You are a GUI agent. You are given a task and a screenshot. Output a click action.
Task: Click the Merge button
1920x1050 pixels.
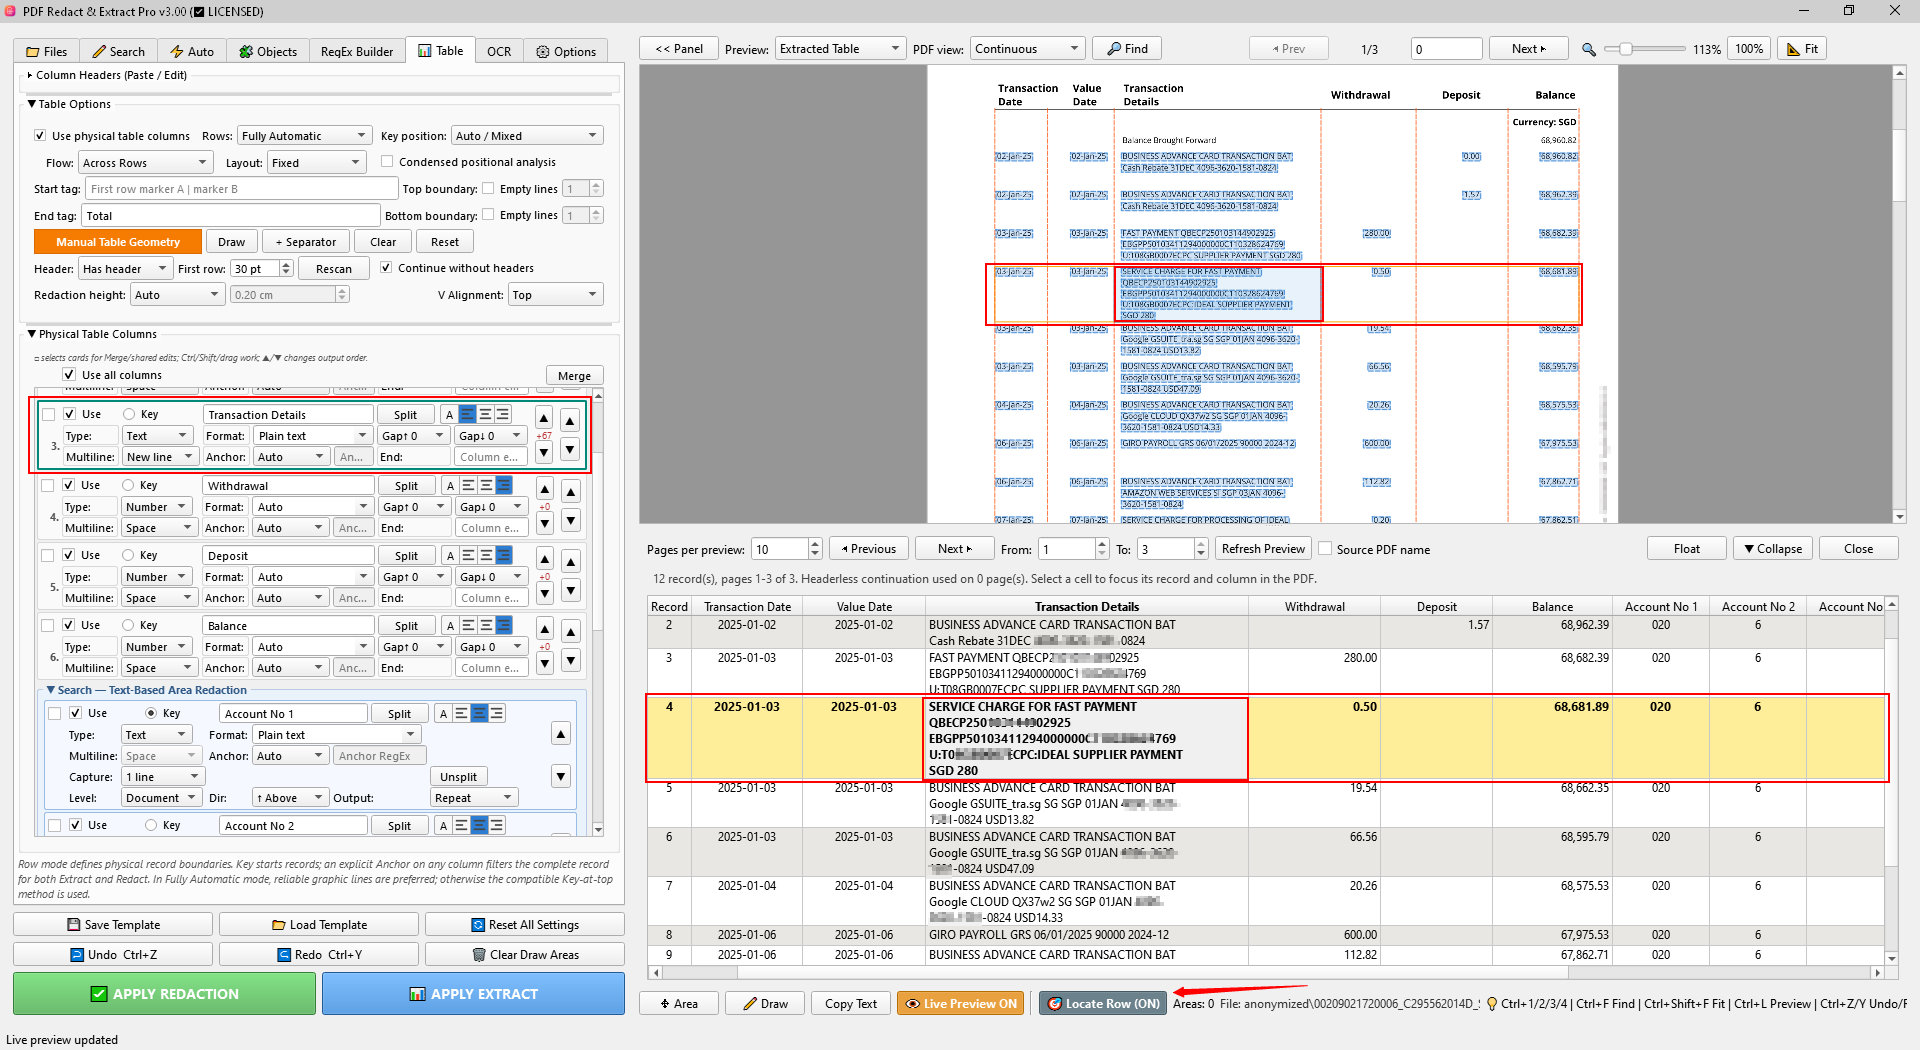click(574, 376)
